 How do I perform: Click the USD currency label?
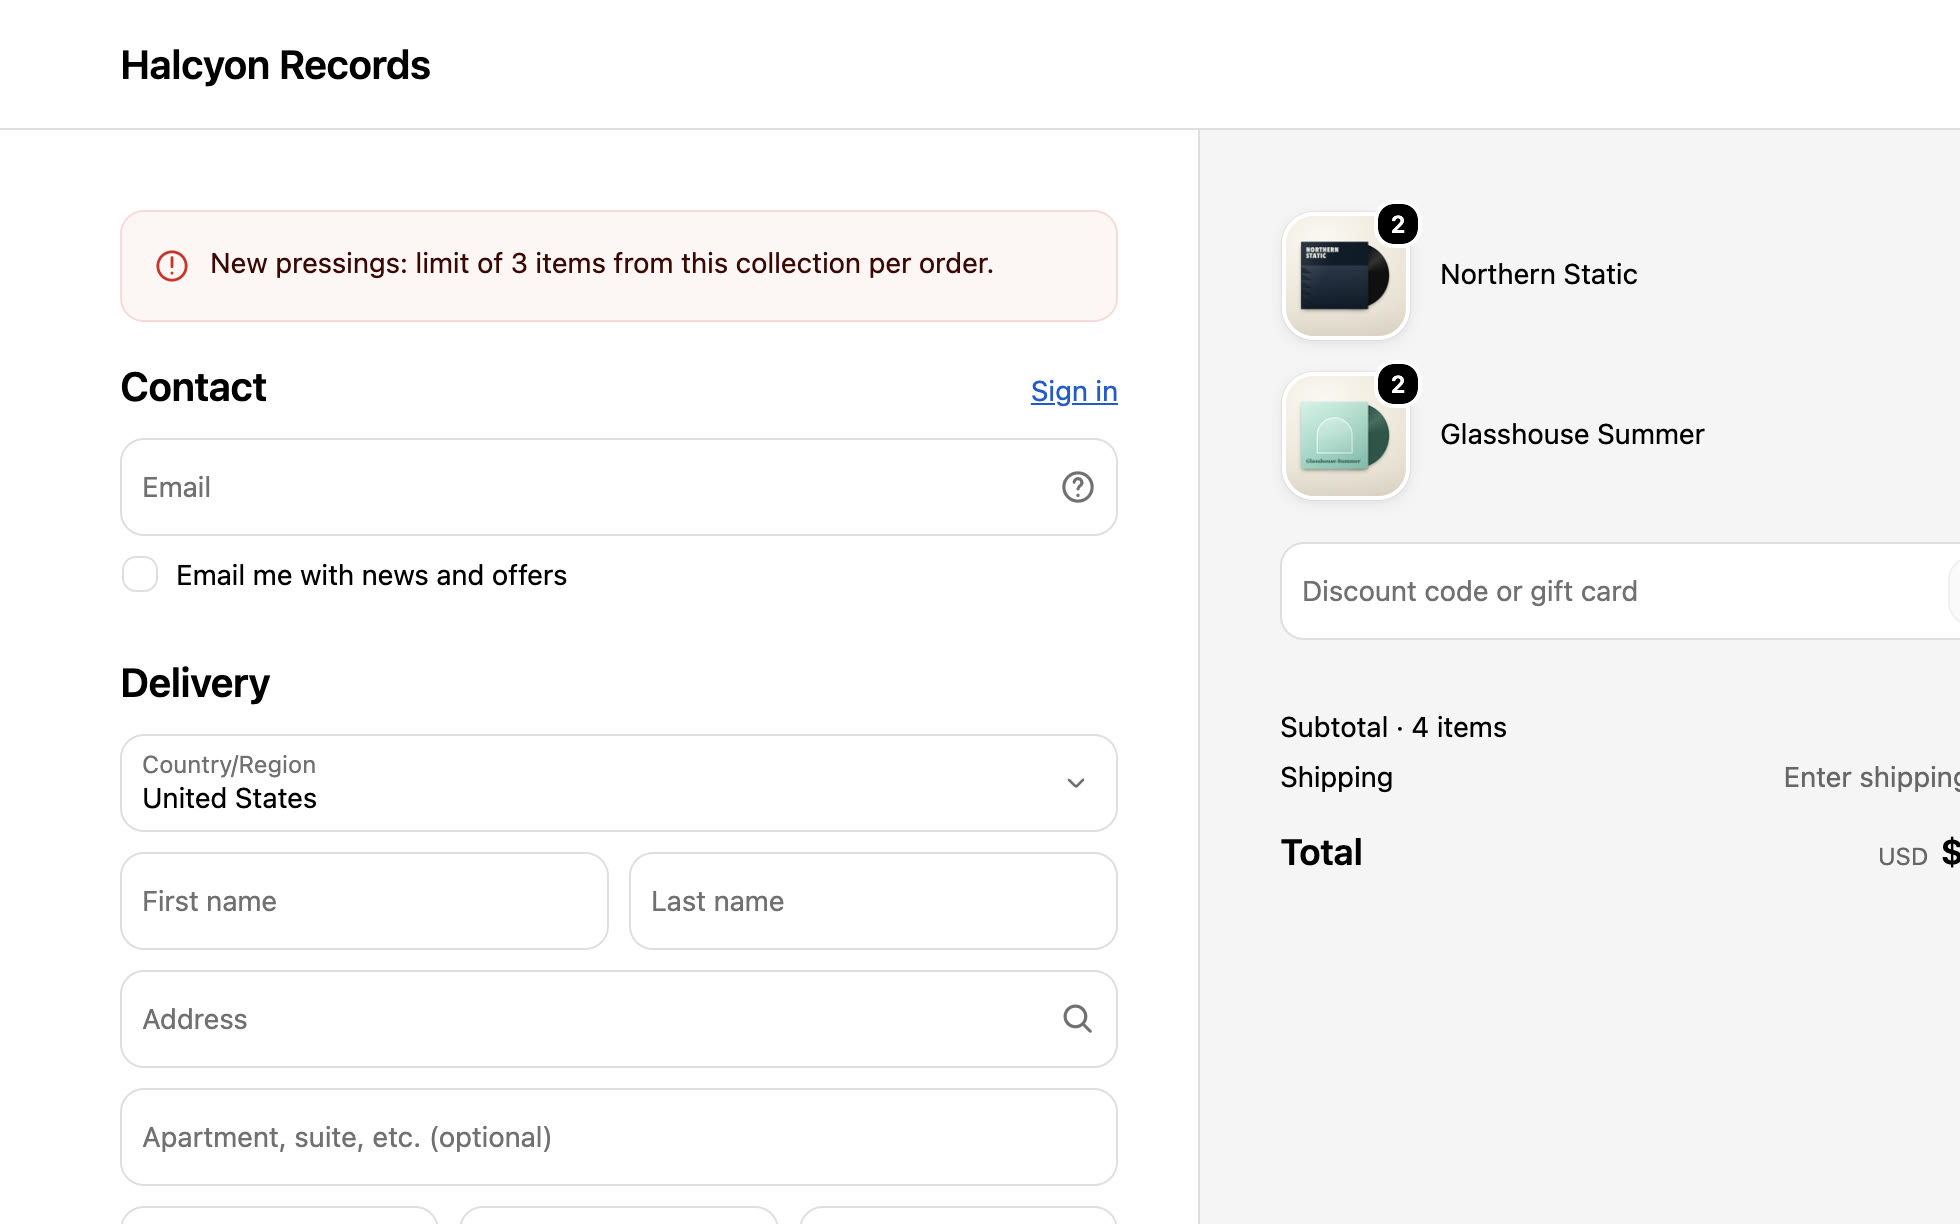[1902, 857]
